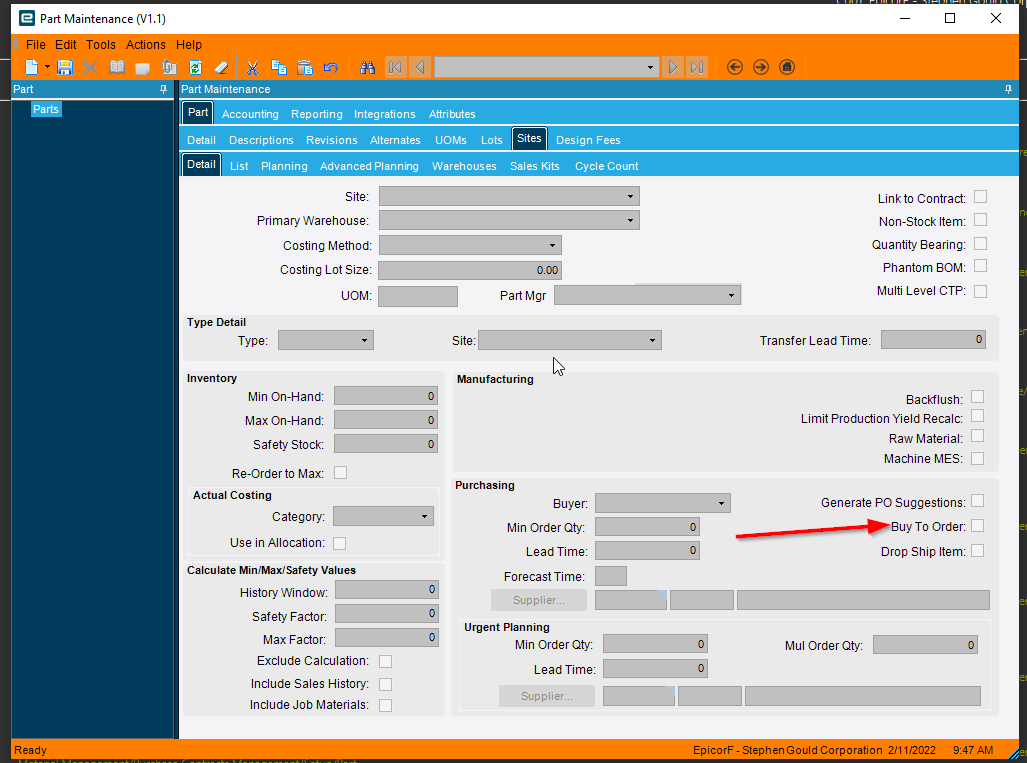The image size is (1027, 763).
Task: Toggle the Buy To Order checkbox
Action: click(977, 526)
